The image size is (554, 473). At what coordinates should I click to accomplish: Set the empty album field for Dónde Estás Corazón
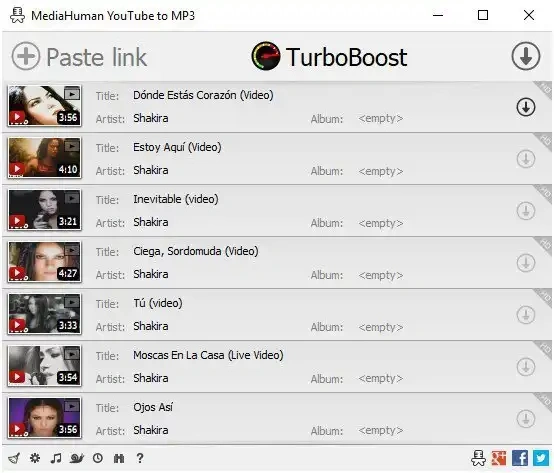pos(381,119)
